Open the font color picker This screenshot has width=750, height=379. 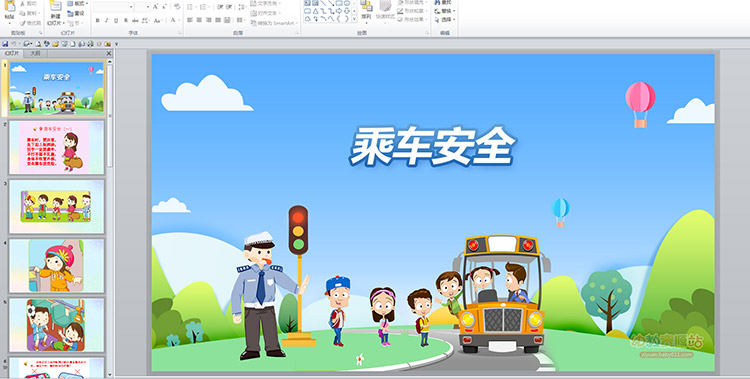tap(174, 21)
